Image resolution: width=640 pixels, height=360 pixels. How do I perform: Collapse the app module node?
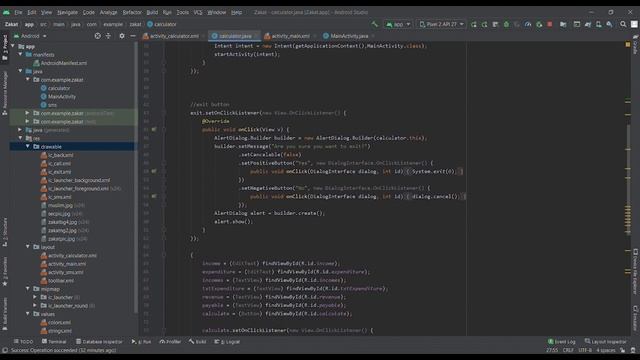point(13,46)
